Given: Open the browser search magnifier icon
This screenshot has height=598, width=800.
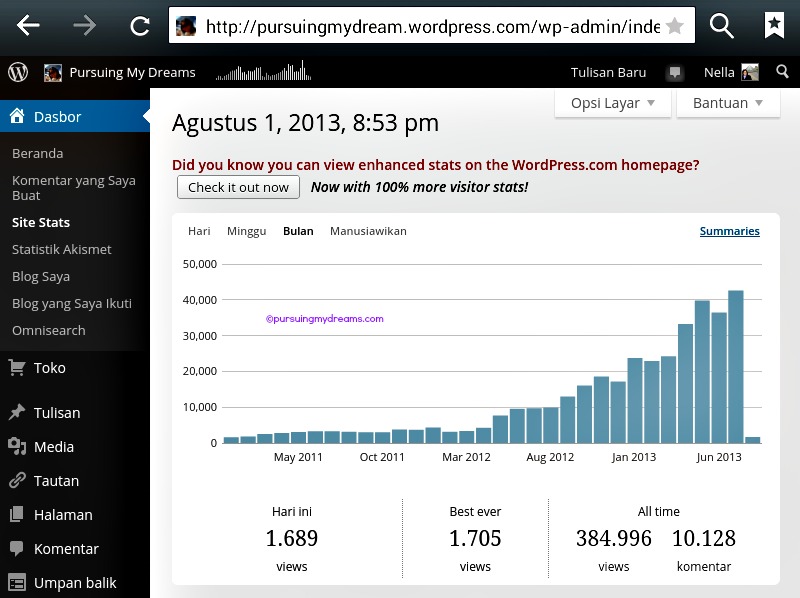Looking at the screenshot, I should pyautogui.click(x=721, y=27).
